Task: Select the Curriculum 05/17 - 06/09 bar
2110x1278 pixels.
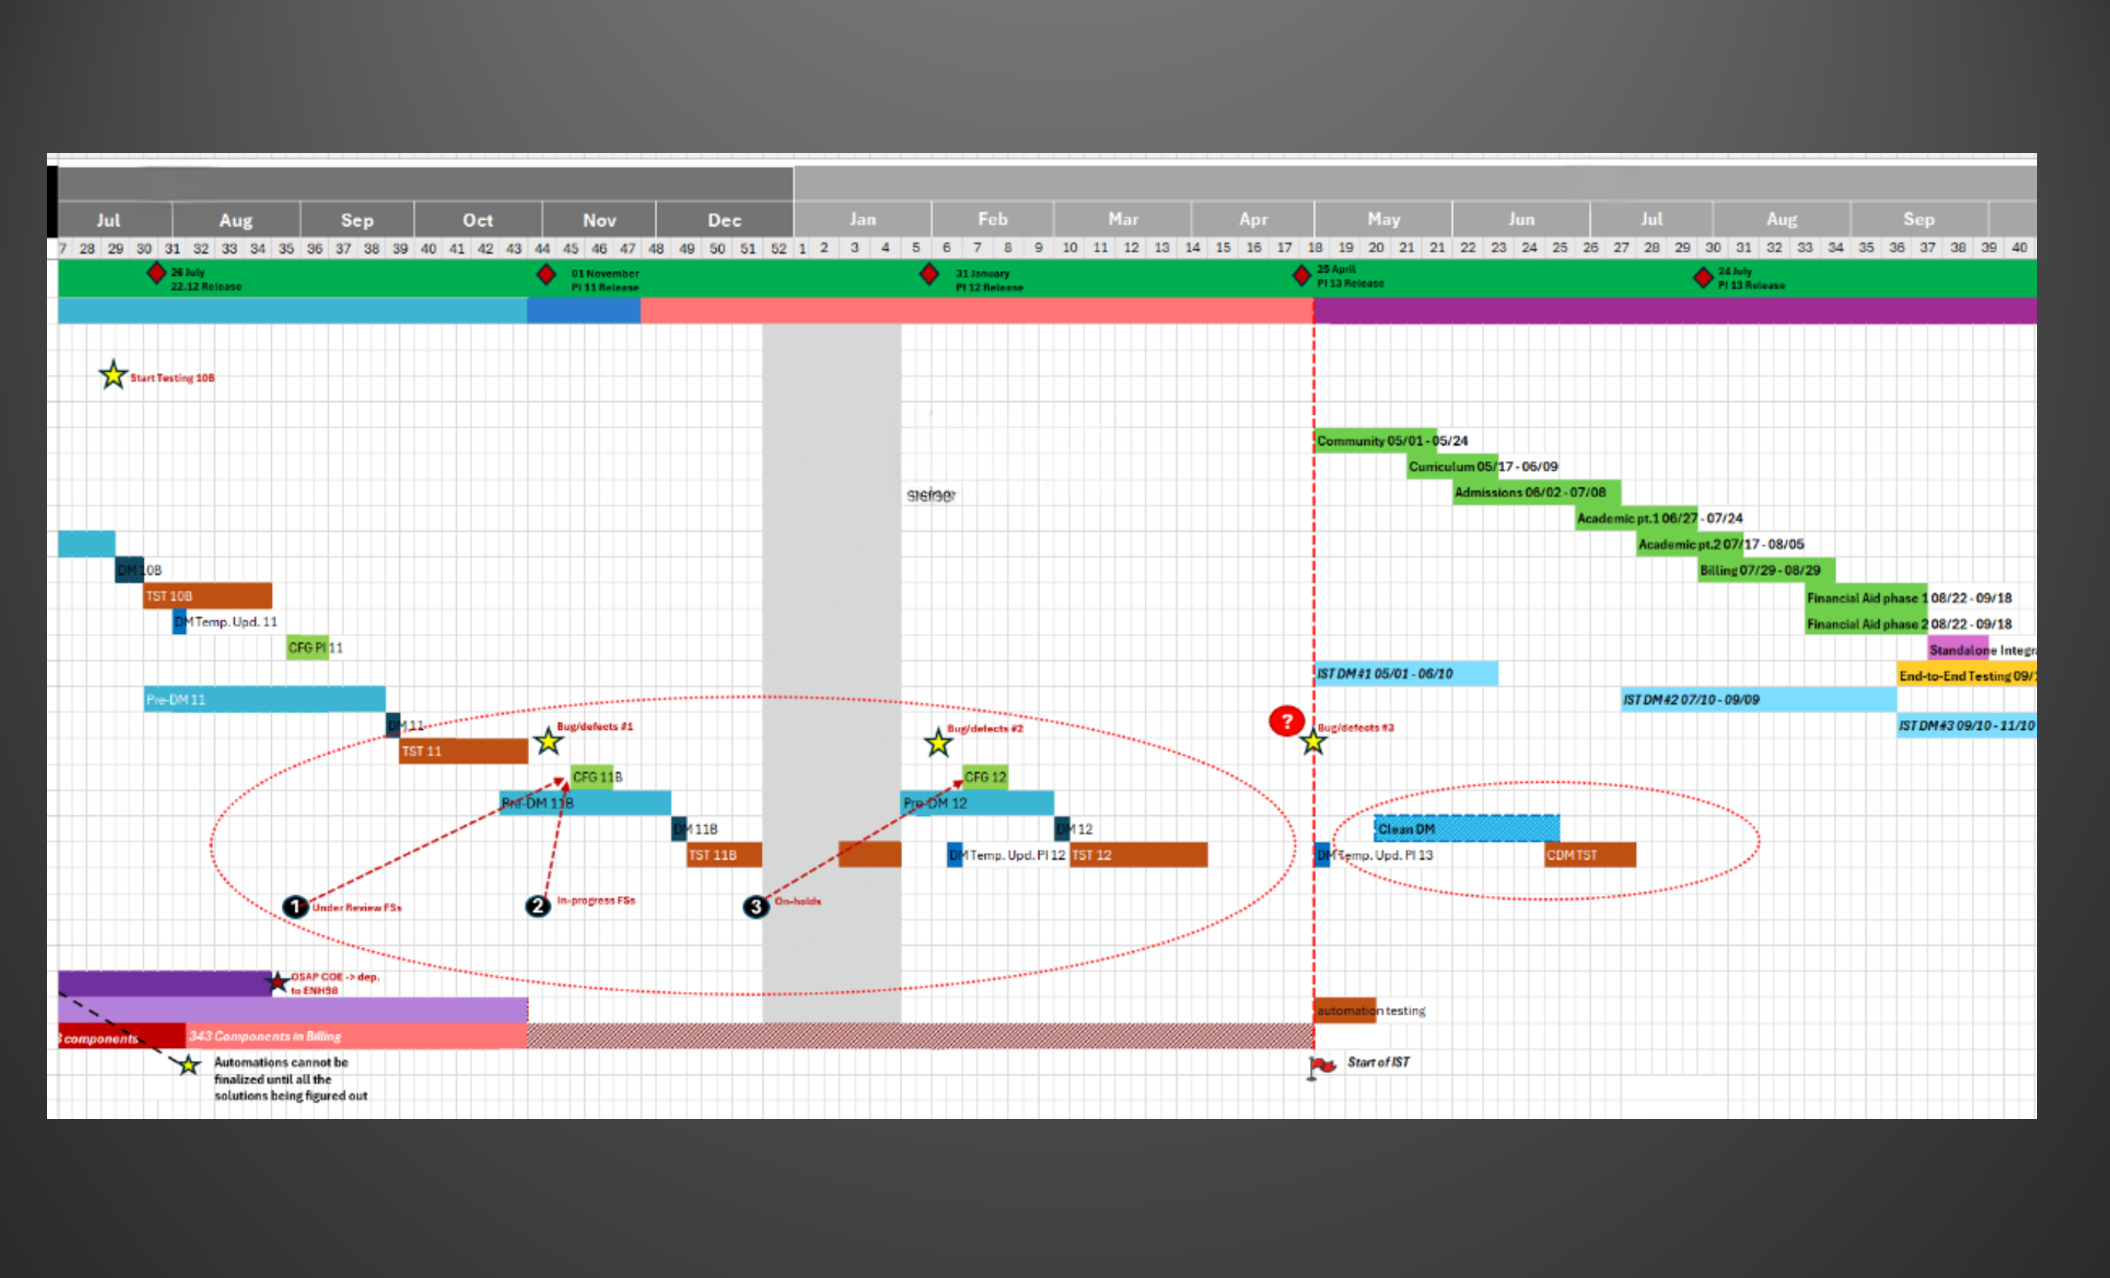Action: coord(1452,466)
